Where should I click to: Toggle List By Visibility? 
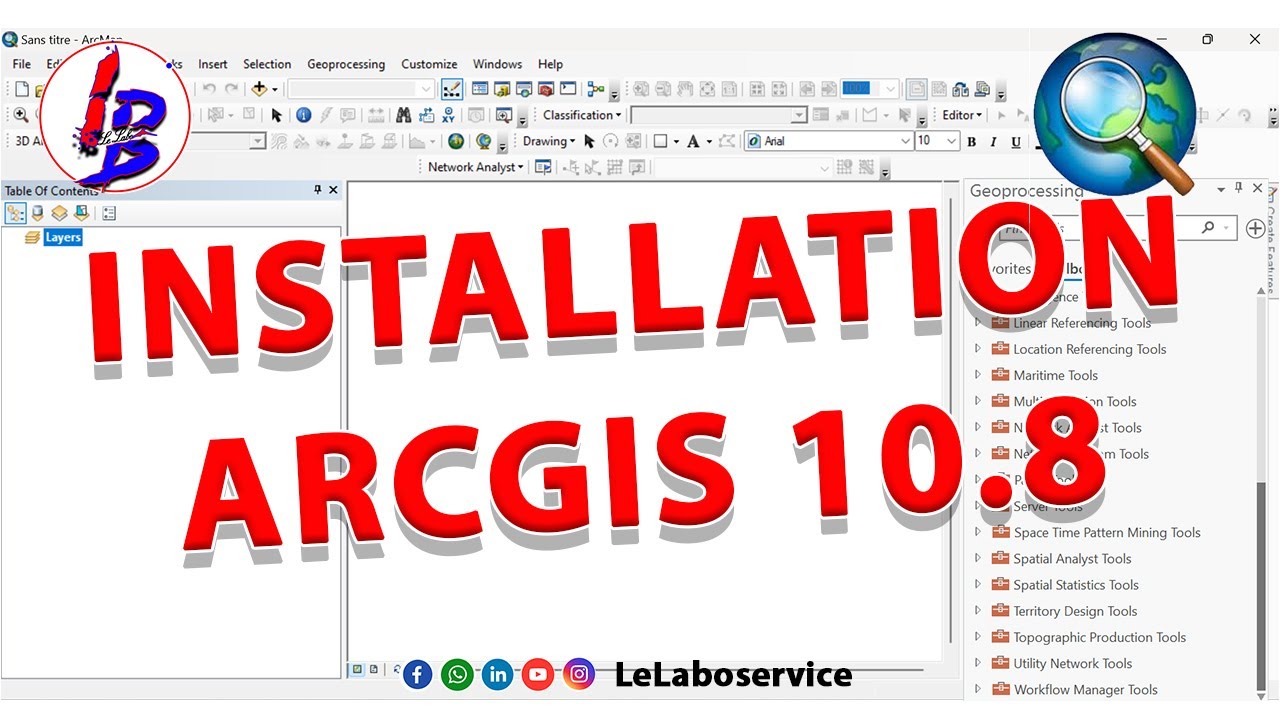click(60, 213)
